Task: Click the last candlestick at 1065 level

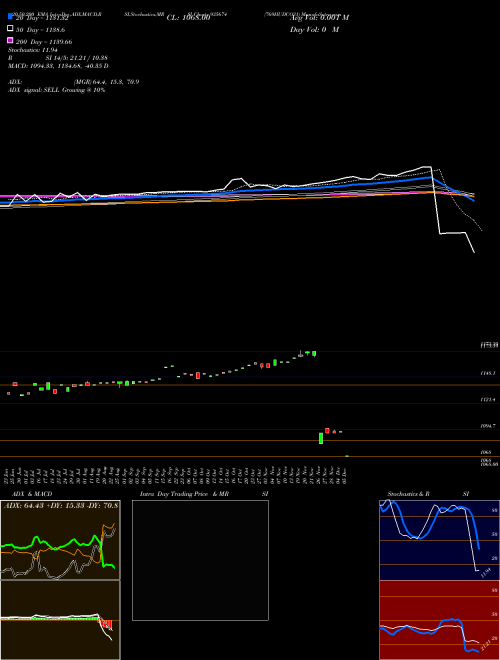Action: [x=347, y=456]
